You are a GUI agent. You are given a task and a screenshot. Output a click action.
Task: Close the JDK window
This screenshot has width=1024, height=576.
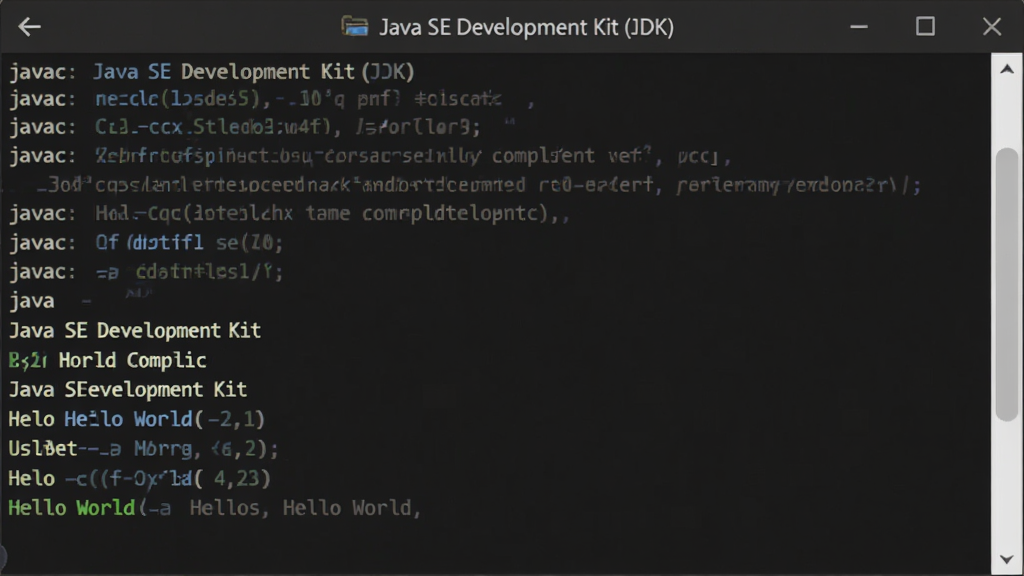(x=992, y=27)
